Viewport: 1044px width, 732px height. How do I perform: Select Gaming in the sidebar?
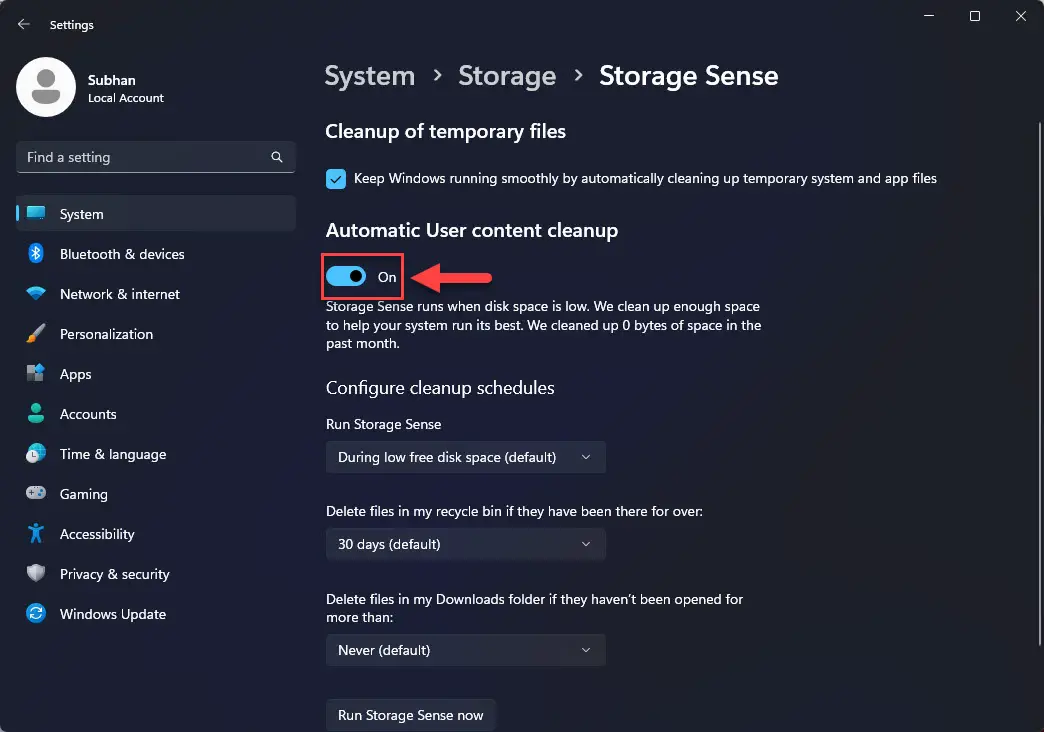[156, 494]
